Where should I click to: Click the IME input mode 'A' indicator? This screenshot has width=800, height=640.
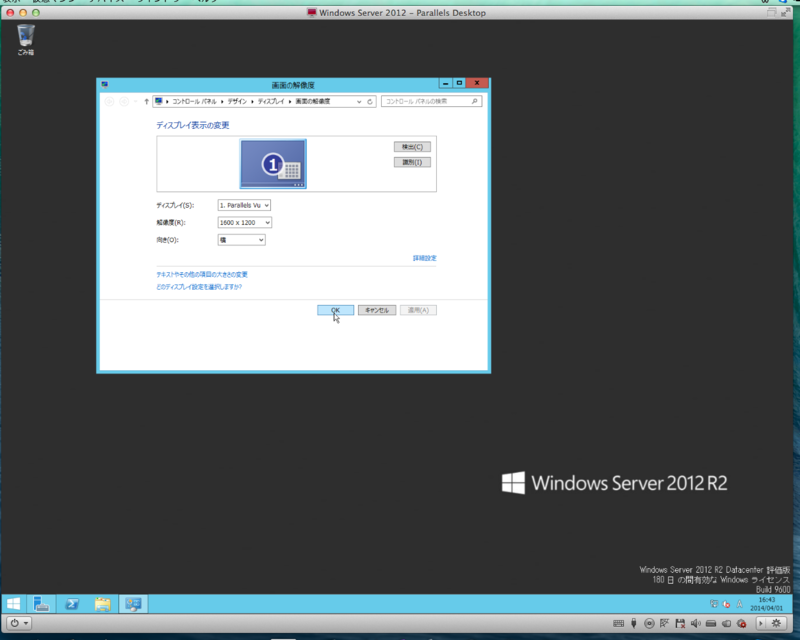[x=739, y=604]
